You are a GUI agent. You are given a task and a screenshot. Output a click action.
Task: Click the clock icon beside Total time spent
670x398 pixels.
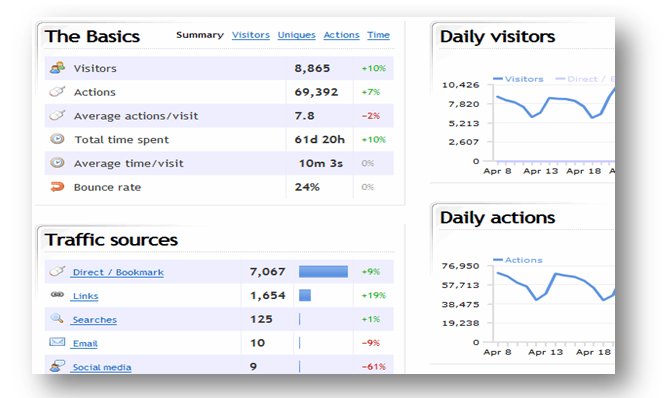(57, 139)
